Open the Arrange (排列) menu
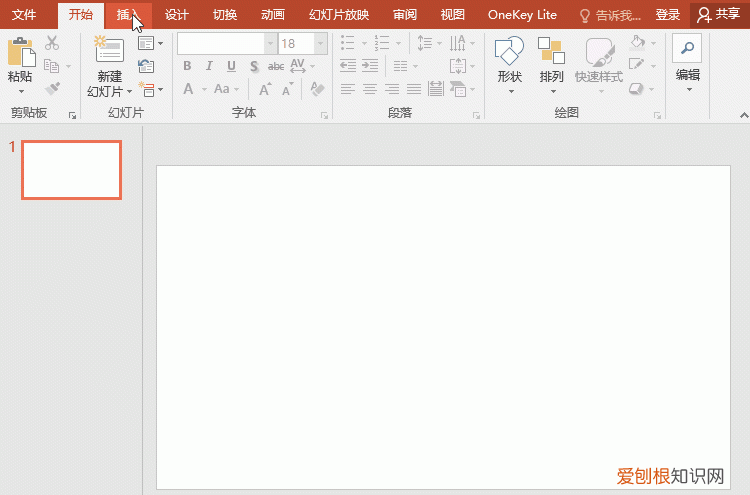 (x=551, y=53)
